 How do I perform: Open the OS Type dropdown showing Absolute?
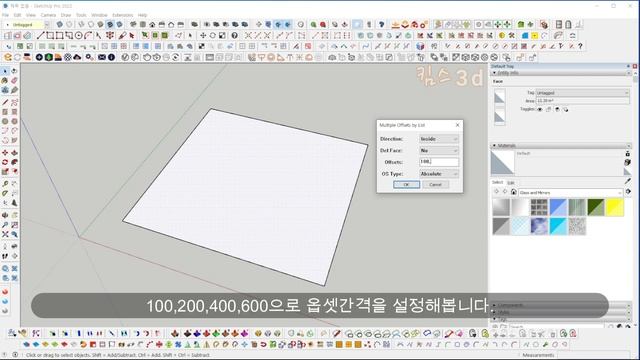click(439, 174)
